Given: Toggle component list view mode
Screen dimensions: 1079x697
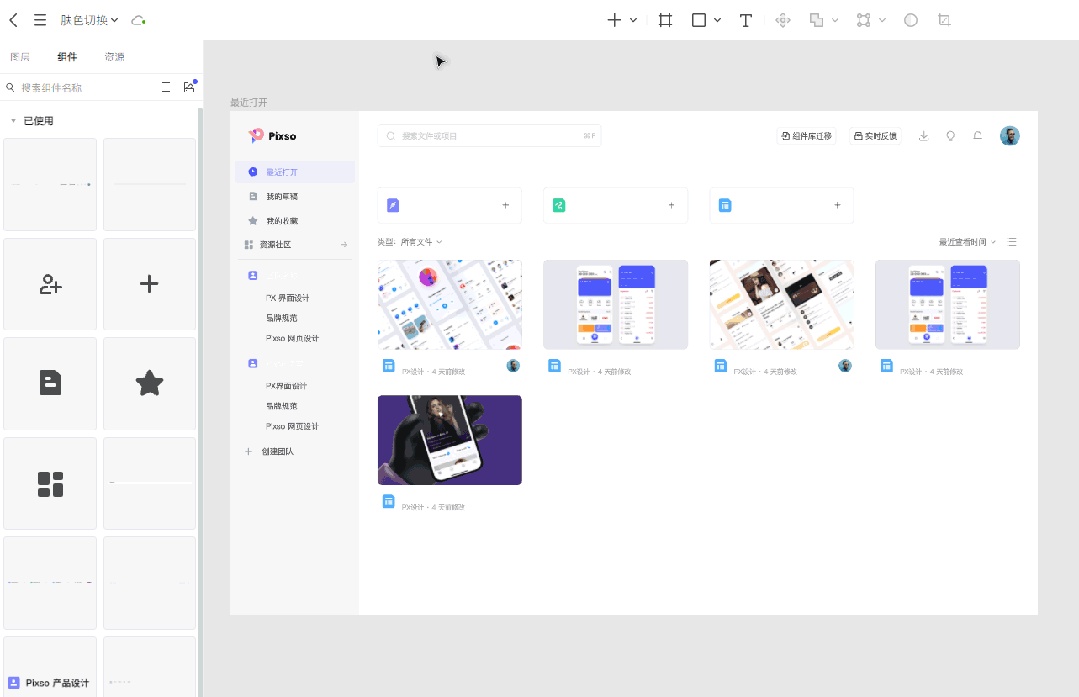Looking at the screenshot, I should pos(166,87).
